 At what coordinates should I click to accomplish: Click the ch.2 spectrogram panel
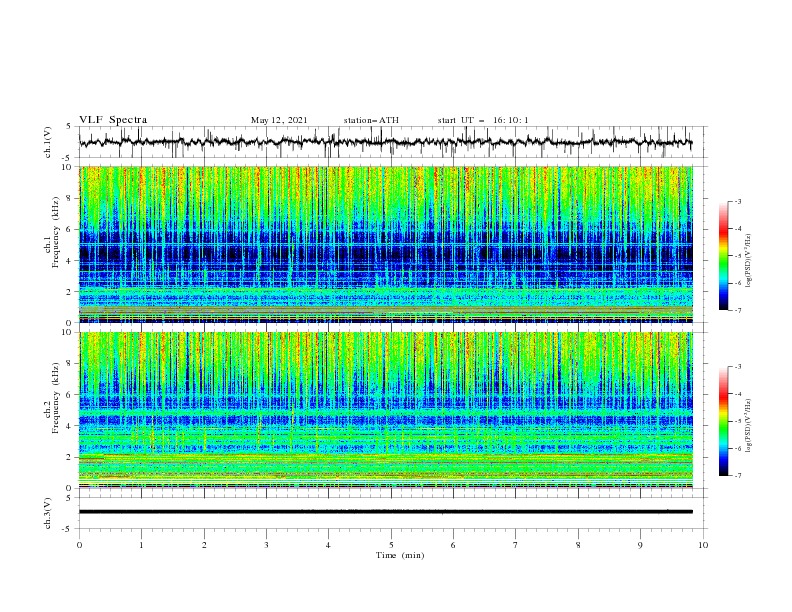pyautogui.click(x=385, y=410)
